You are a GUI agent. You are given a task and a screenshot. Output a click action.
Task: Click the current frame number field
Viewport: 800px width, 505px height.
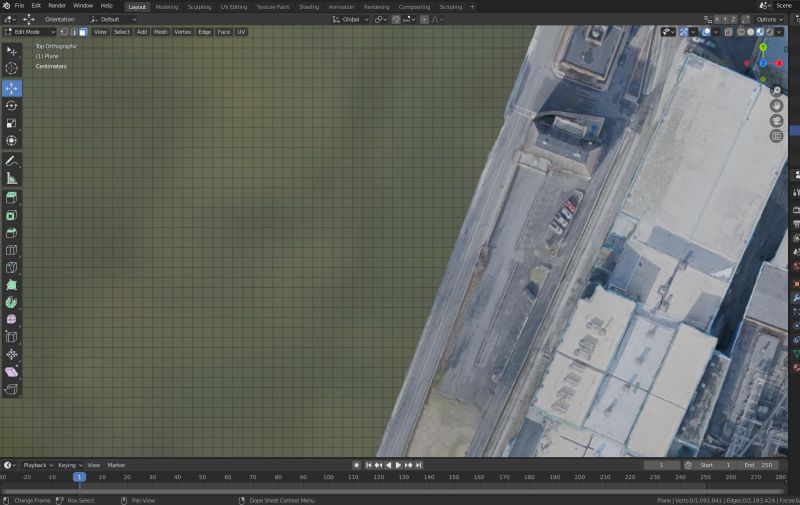pyautogui.click(x=662, y=465)
